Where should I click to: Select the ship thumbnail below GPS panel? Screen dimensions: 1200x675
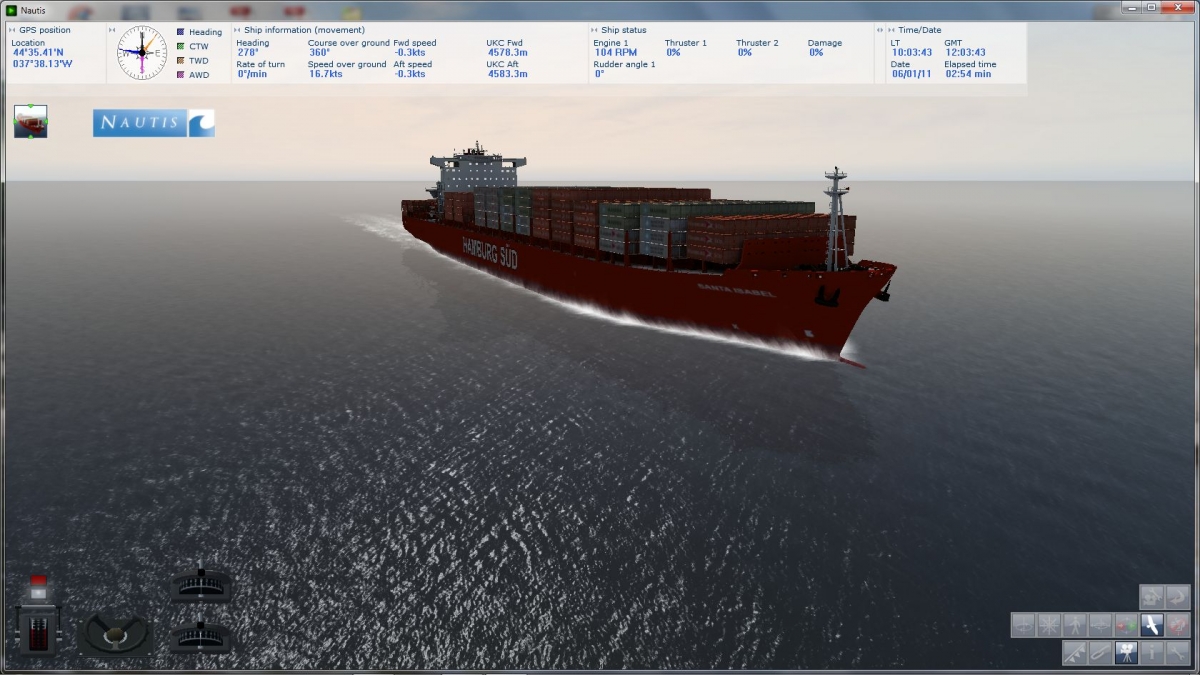(31, 121)
